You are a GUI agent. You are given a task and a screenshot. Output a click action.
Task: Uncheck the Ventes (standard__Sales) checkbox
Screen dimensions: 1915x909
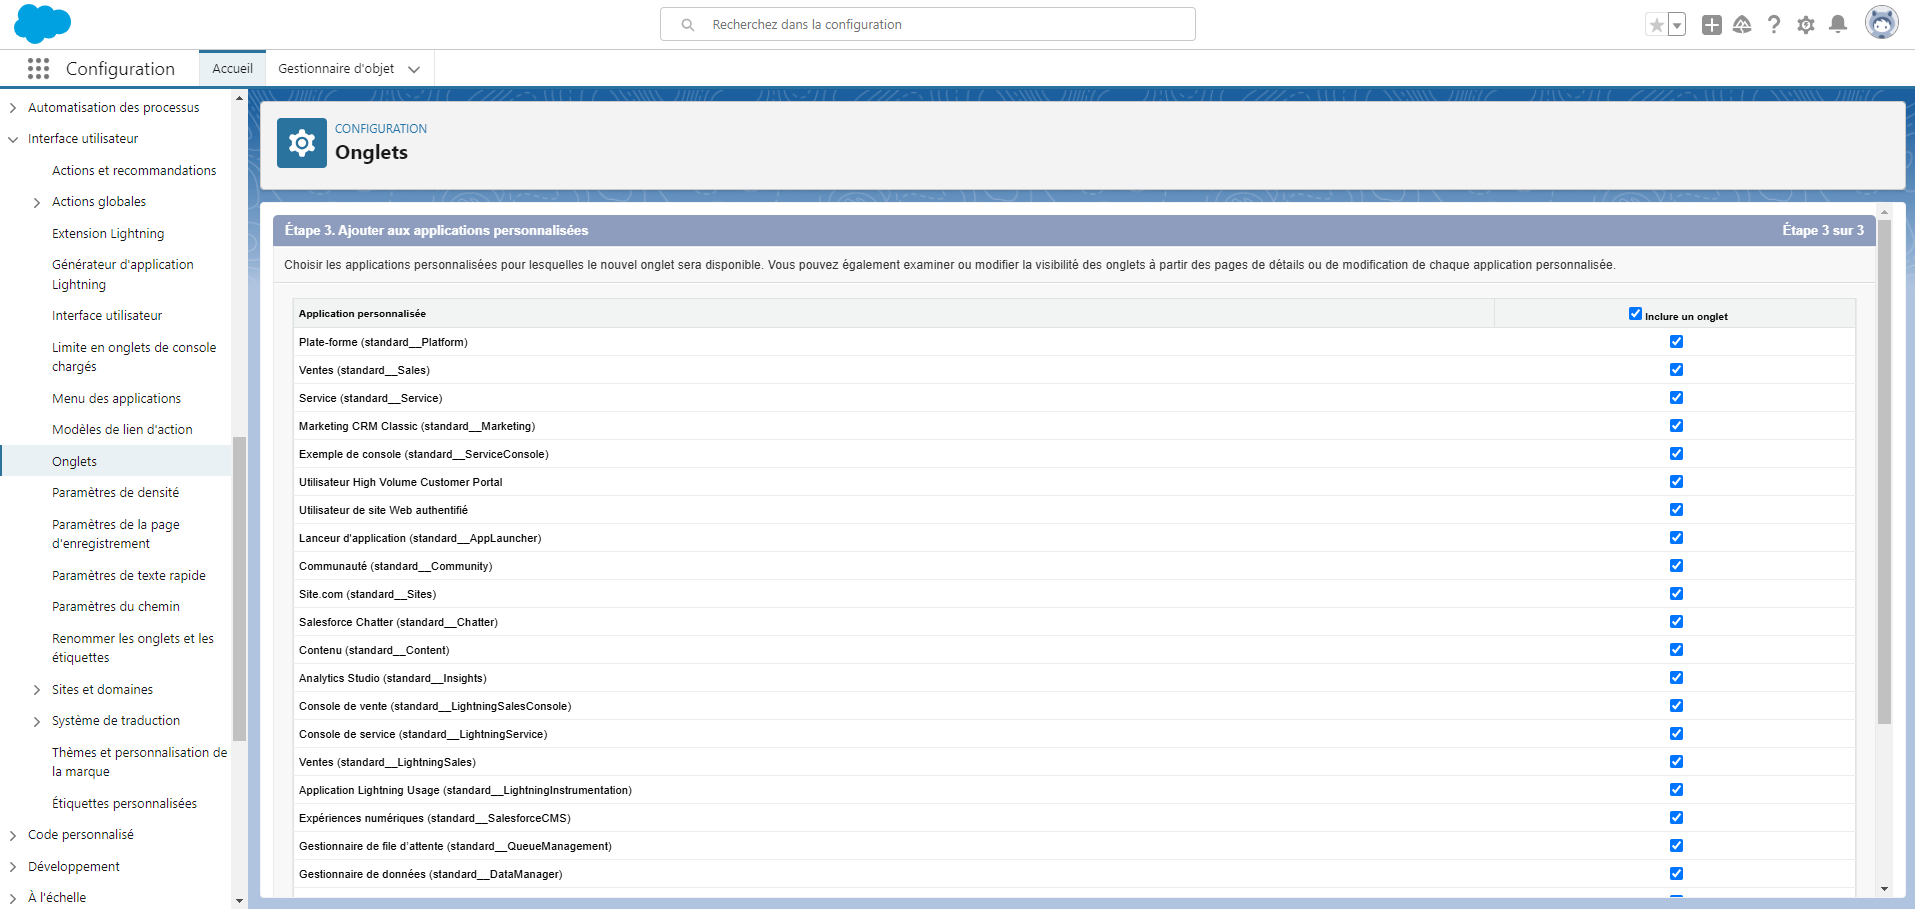[x=1676, y=370]
